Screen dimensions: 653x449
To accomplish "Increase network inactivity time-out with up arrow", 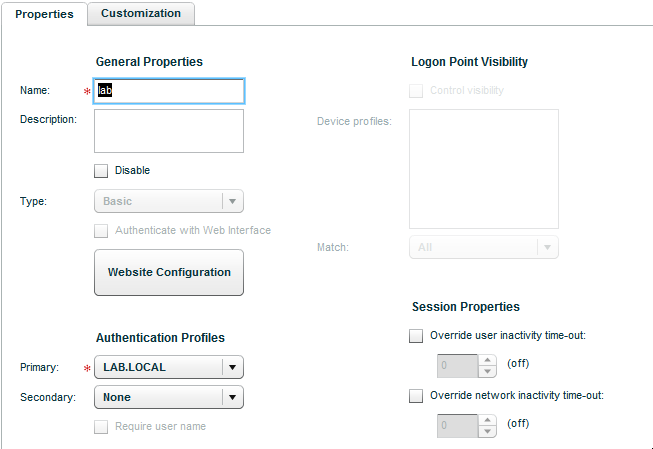I will pyautogui.click(x=487, y=420).
